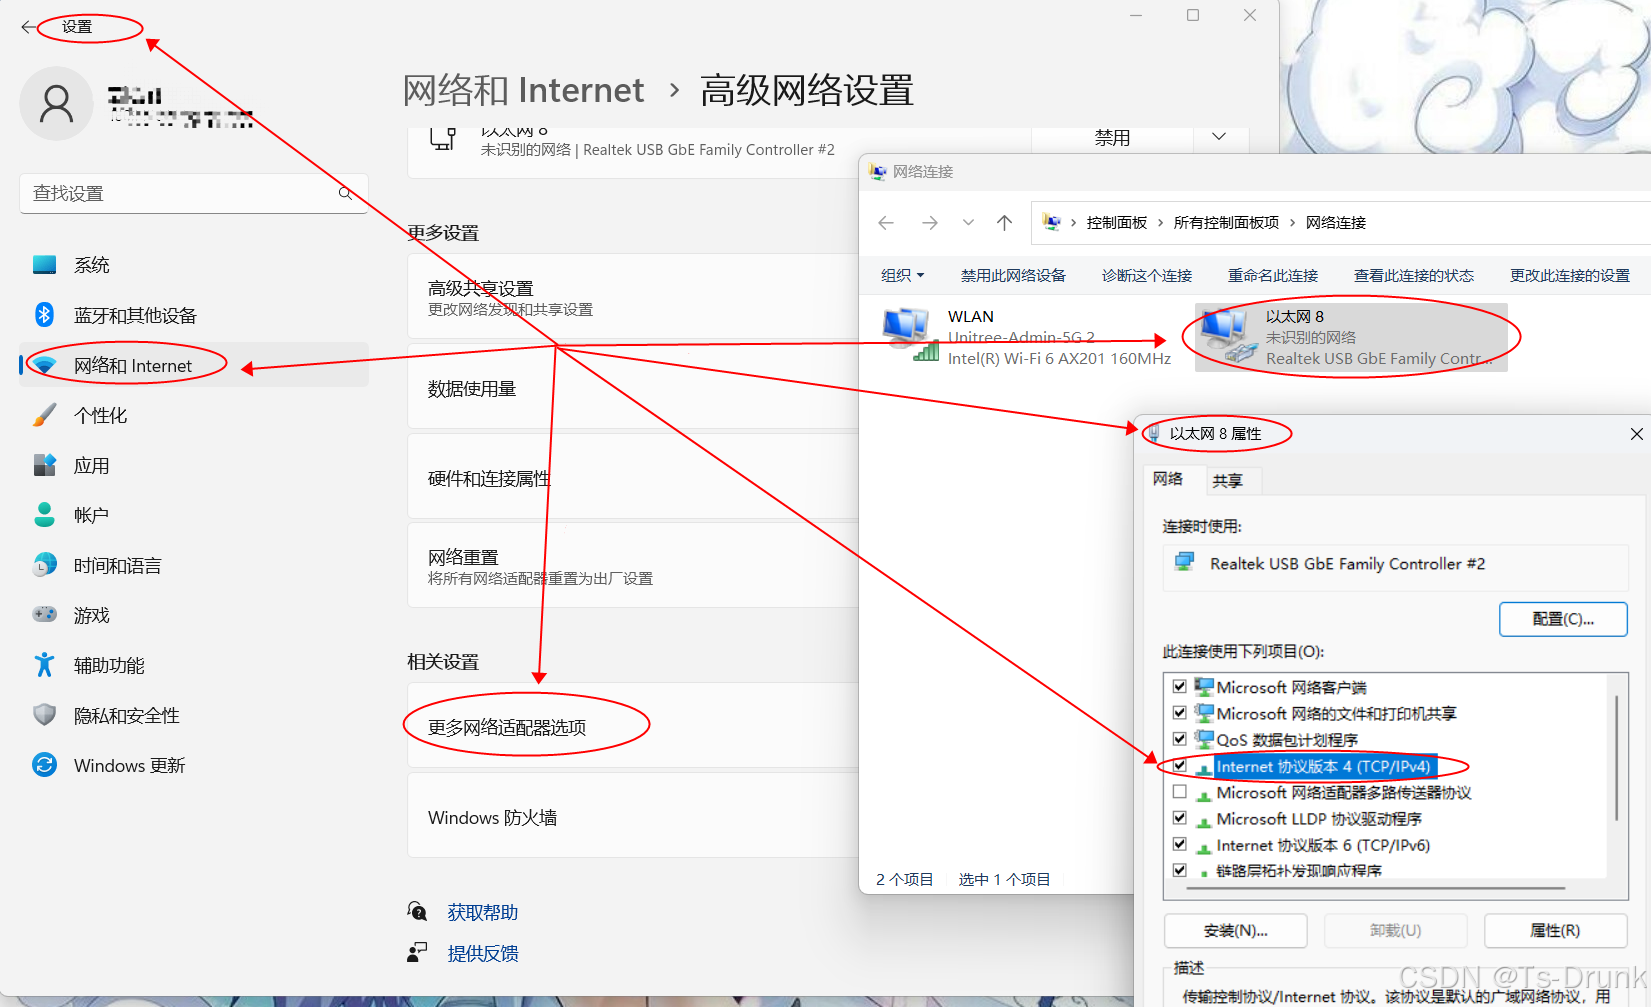Click the 安装(N)... button

pyautogui.click(x=1235, y=930)
